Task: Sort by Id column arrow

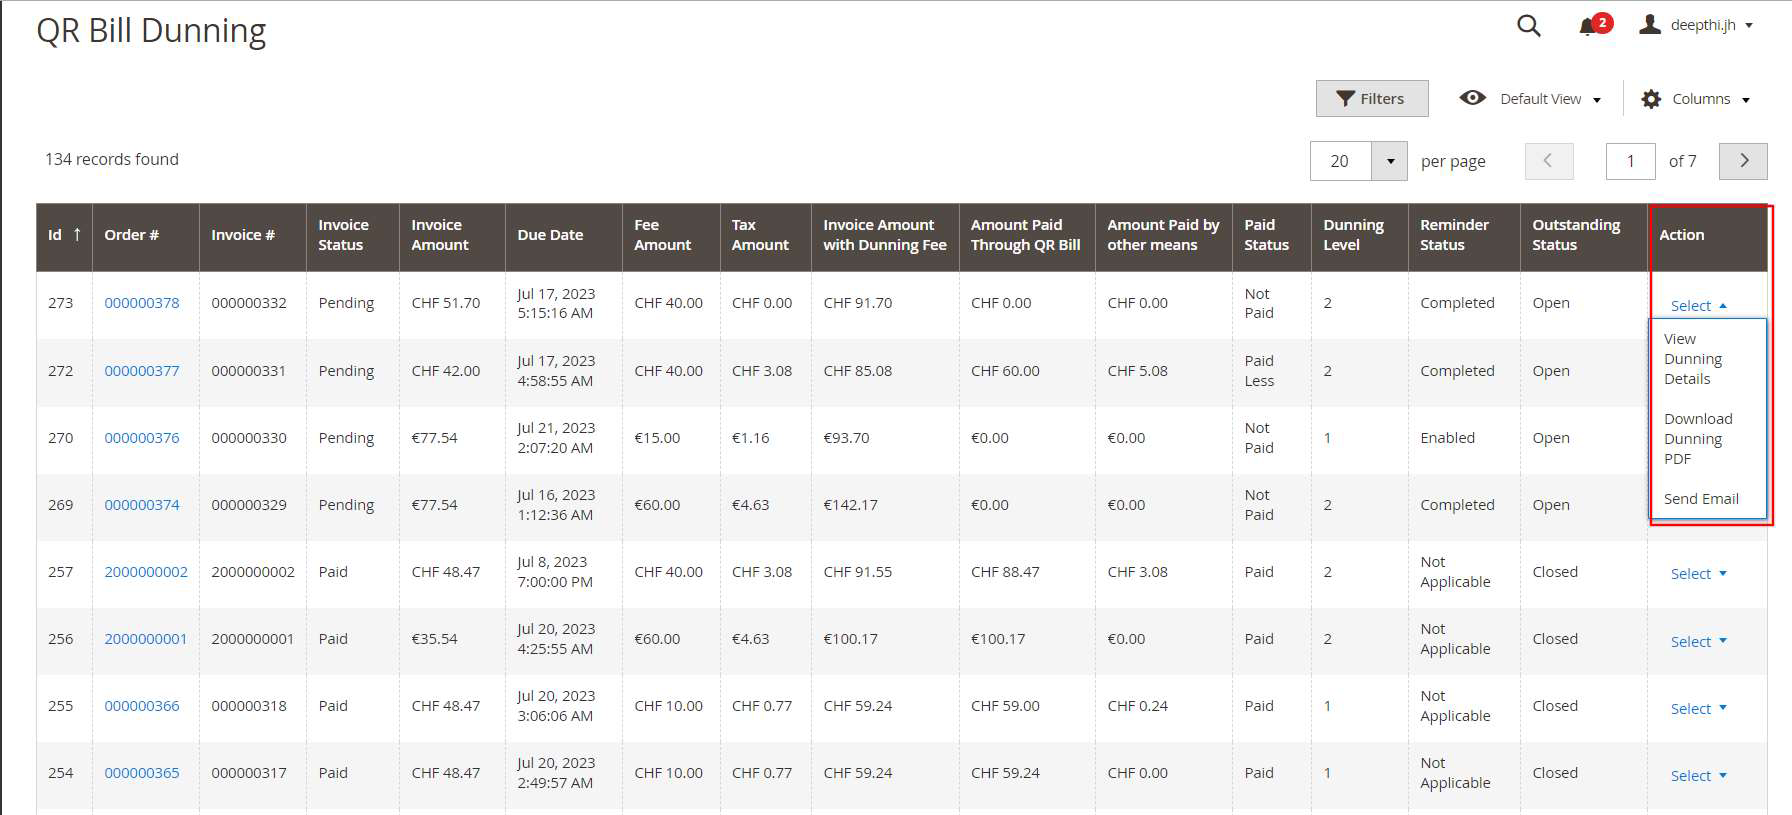Action: [x=77, y=235]
